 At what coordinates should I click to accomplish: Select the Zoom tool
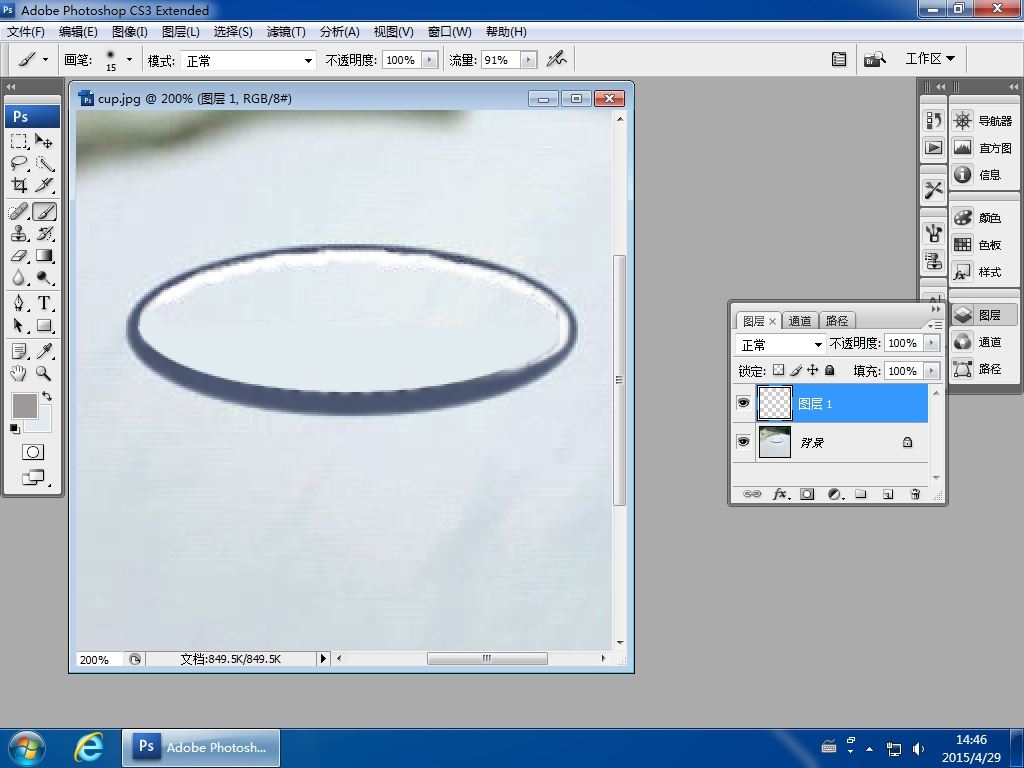tap(44, 374)
